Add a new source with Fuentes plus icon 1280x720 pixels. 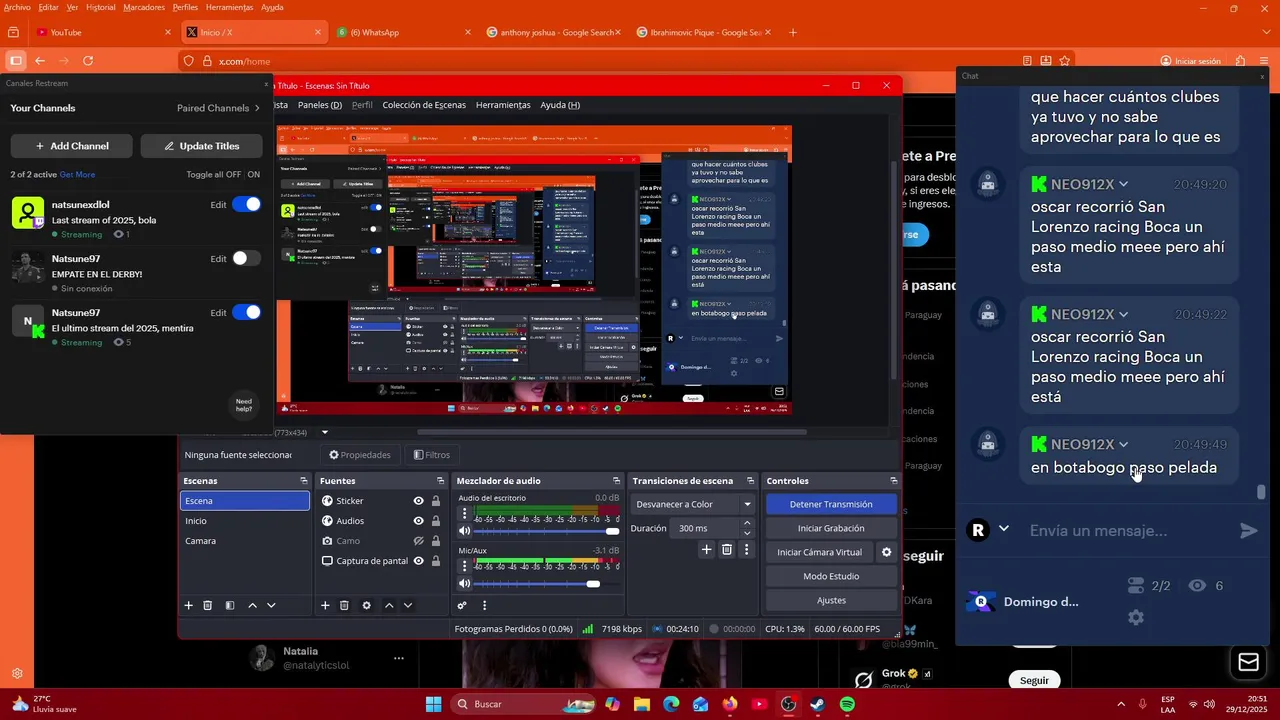tap(325, 605)
